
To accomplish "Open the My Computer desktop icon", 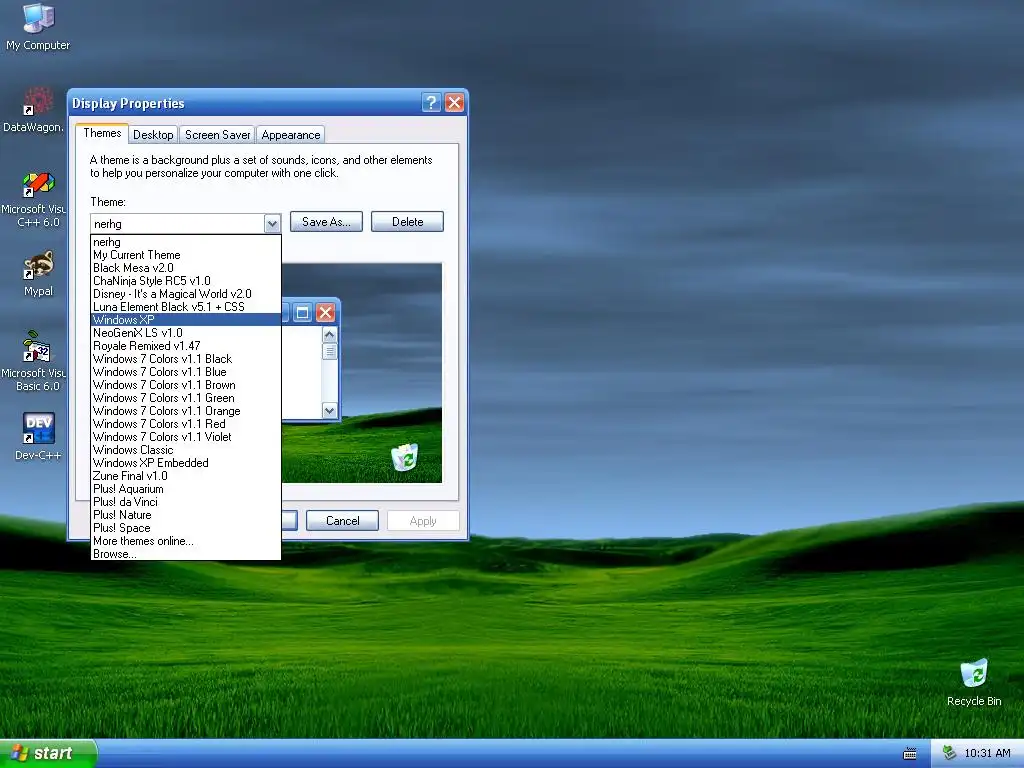I will (38, 26).
